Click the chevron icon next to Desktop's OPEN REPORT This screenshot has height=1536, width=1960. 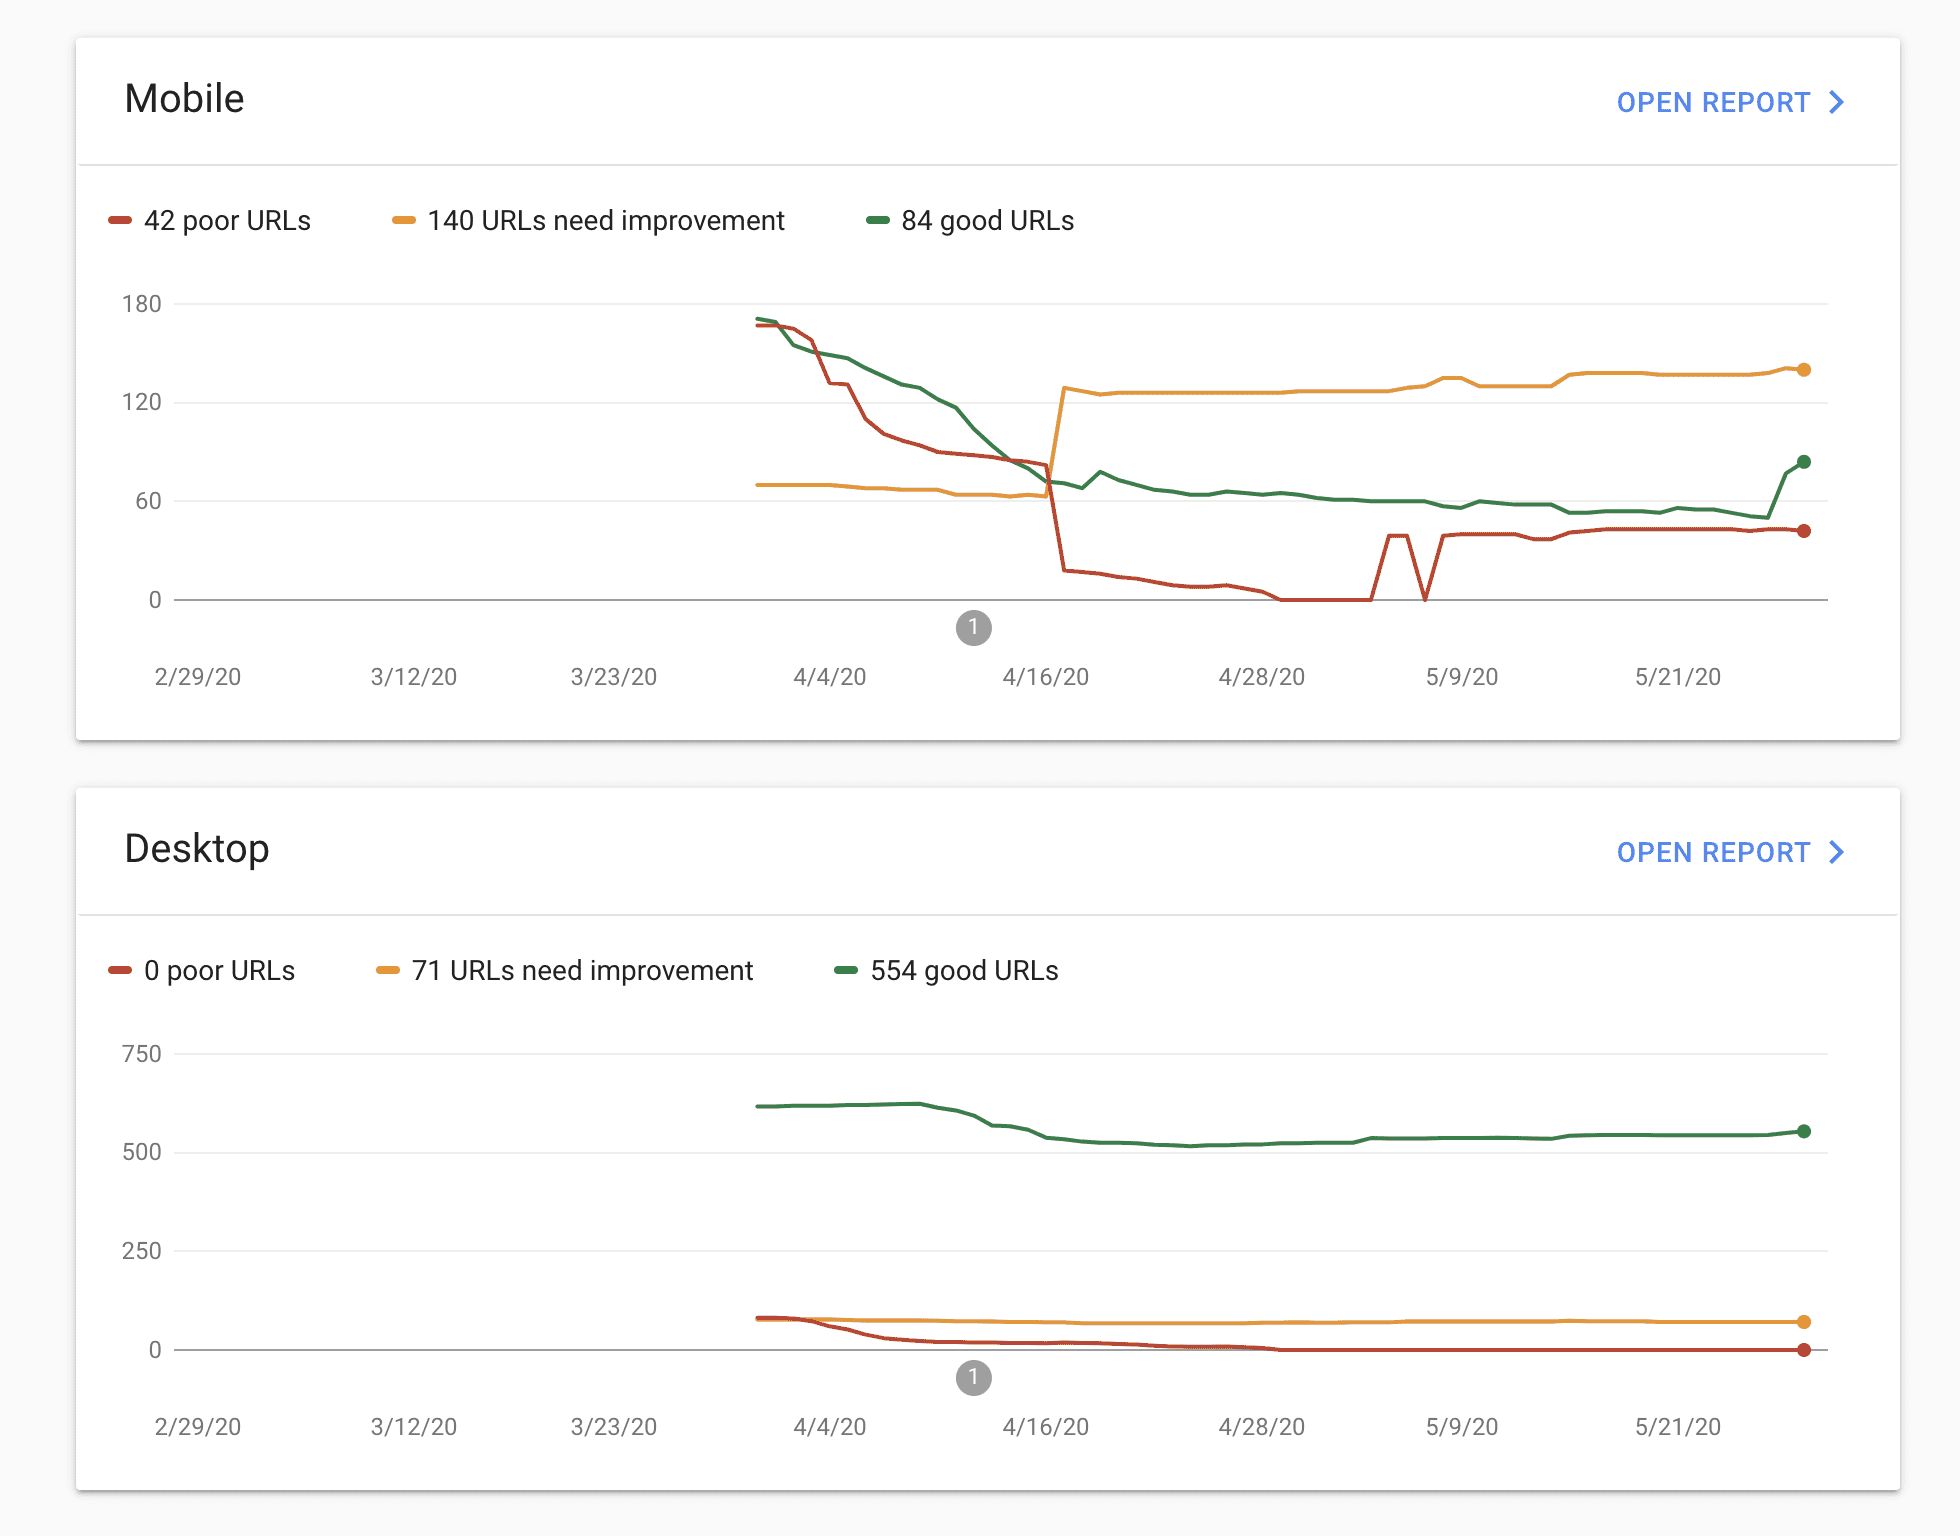pos(1836,852)
